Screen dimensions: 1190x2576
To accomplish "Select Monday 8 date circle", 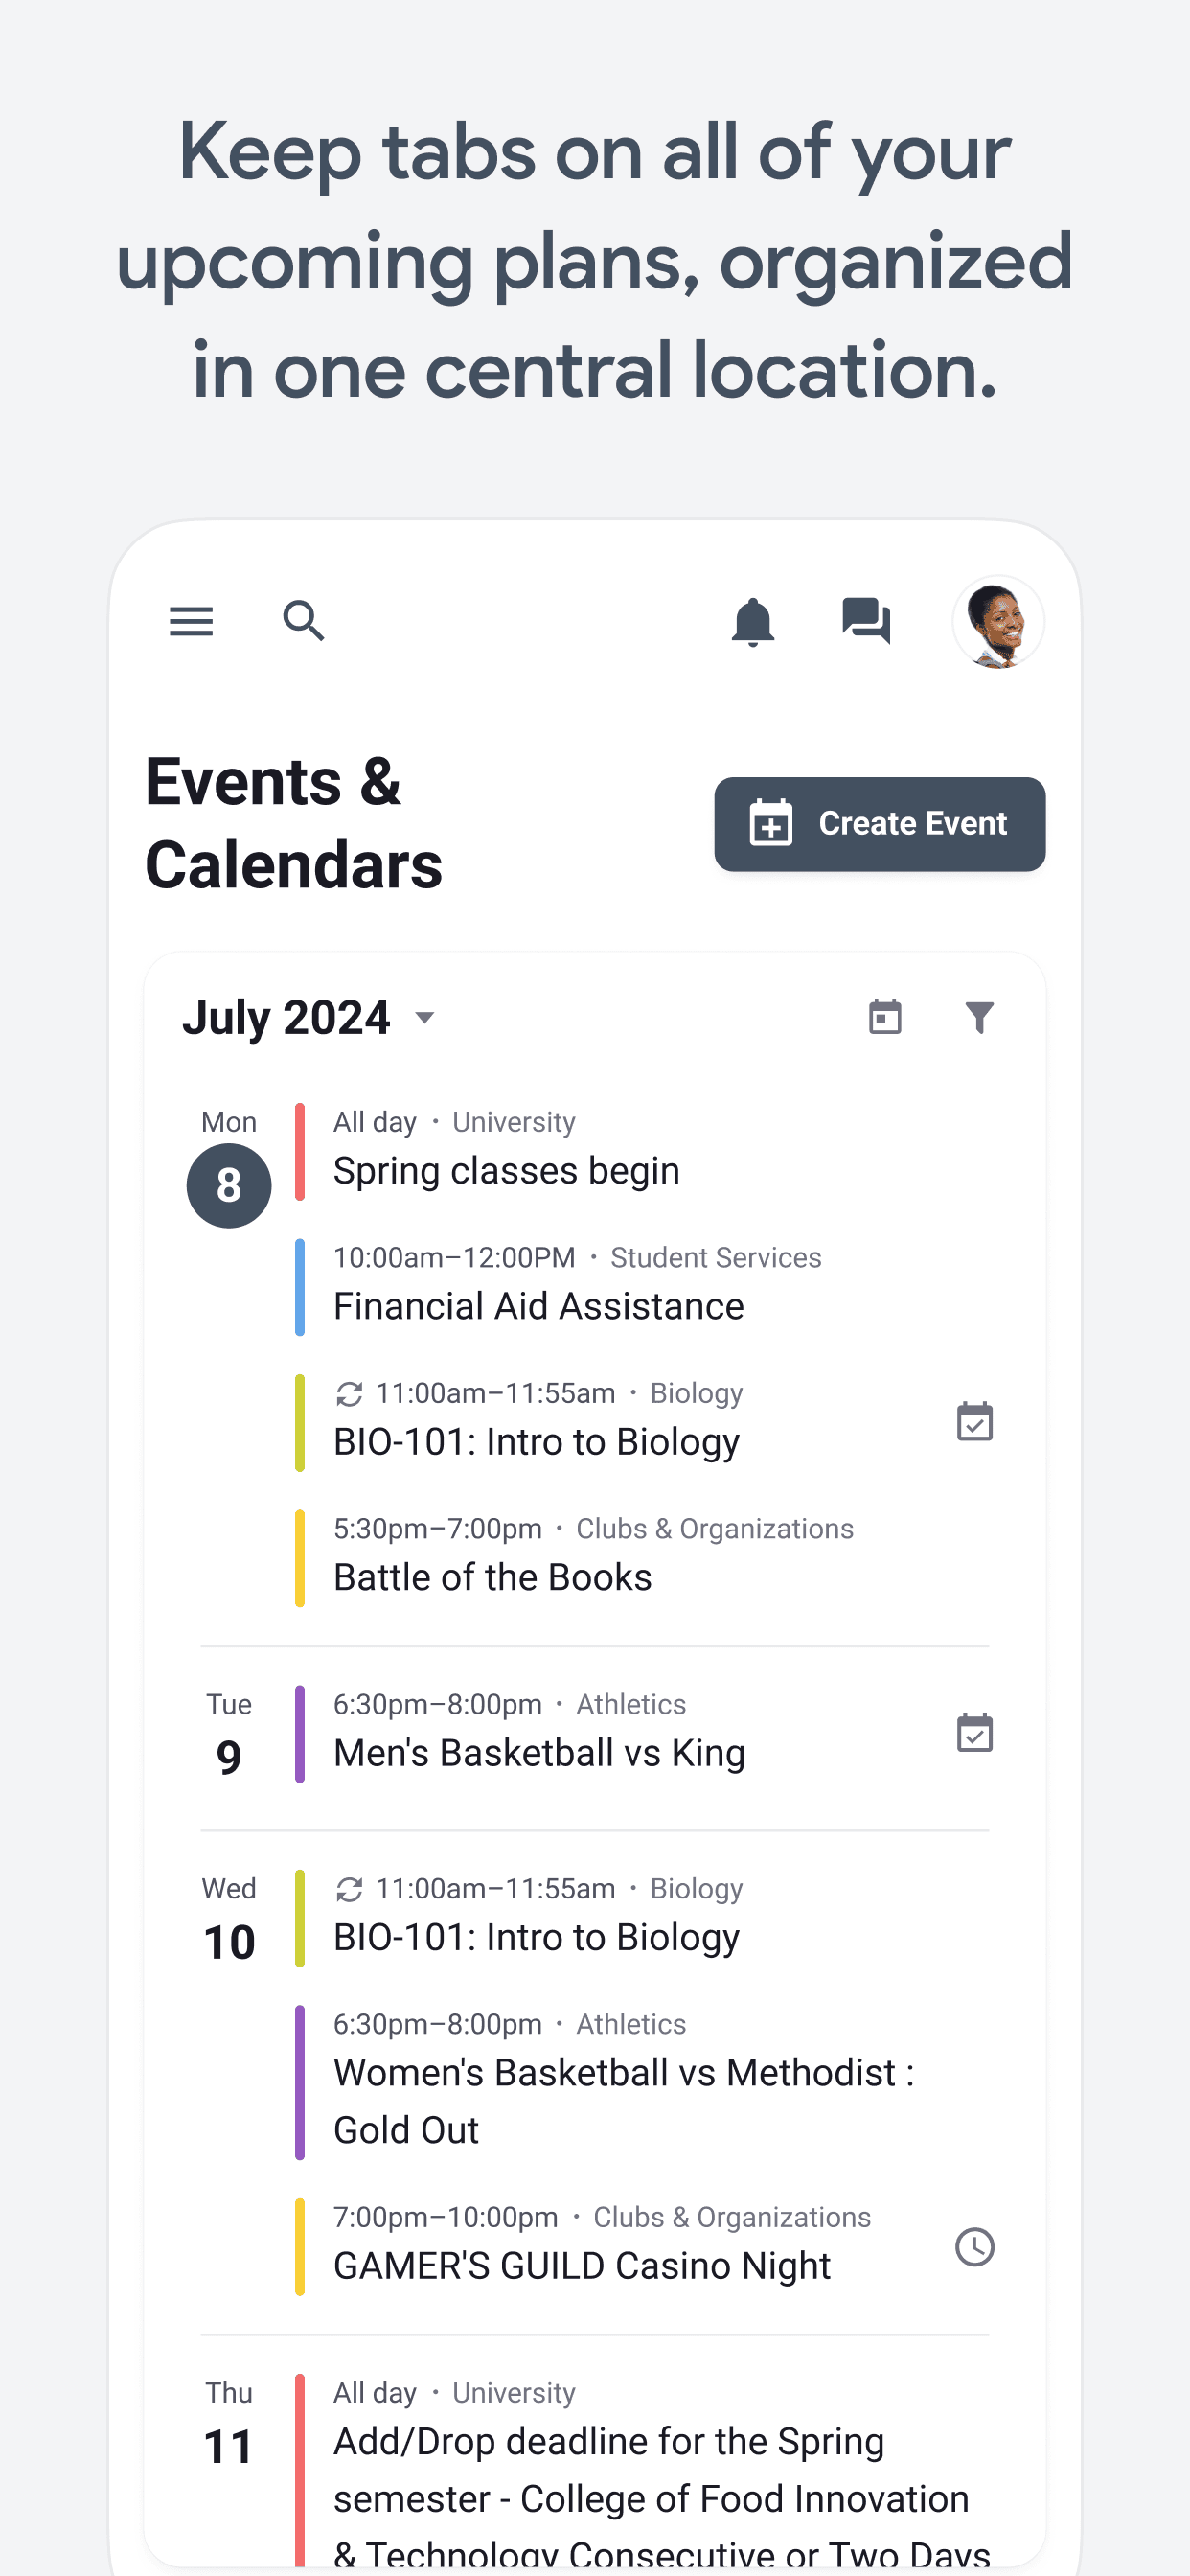I will (x=228, y=1185).
